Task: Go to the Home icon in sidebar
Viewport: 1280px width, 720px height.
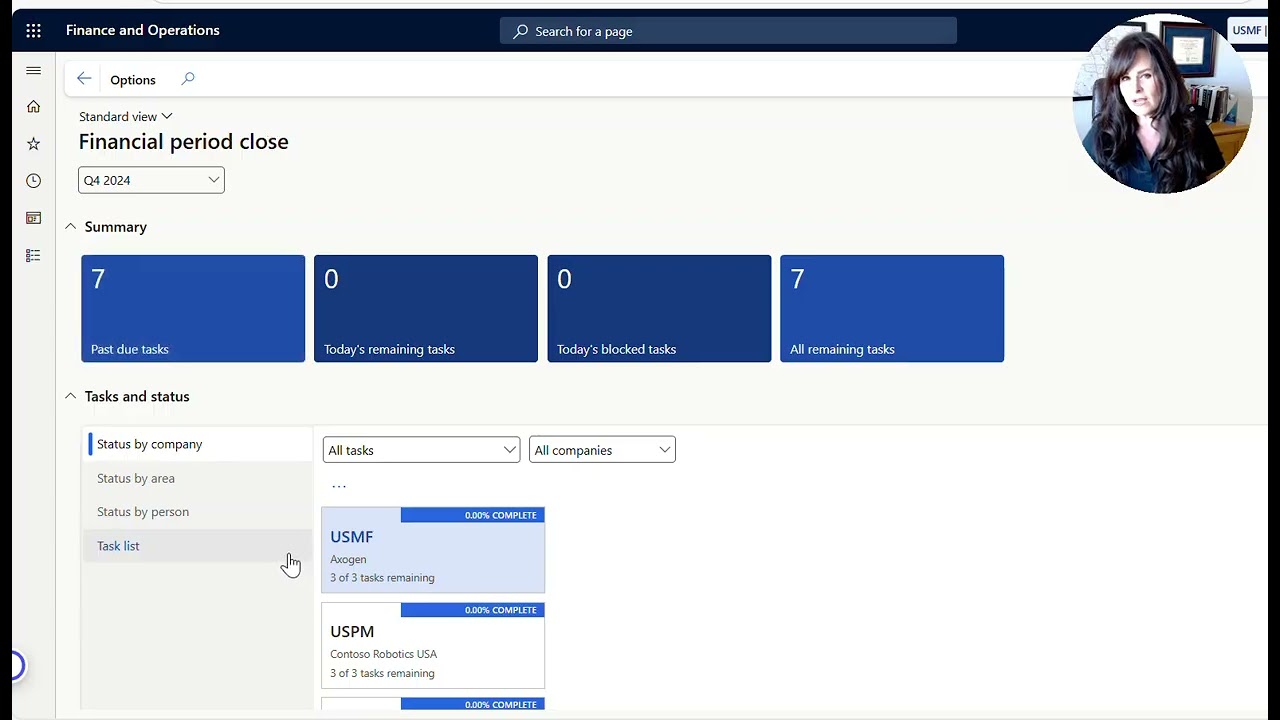Action: click(33, 107)
